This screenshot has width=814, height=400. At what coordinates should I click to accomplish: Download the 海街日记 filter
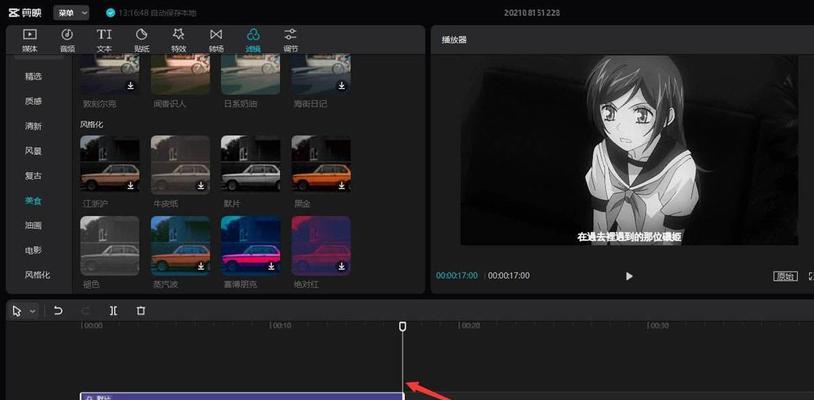342,86
